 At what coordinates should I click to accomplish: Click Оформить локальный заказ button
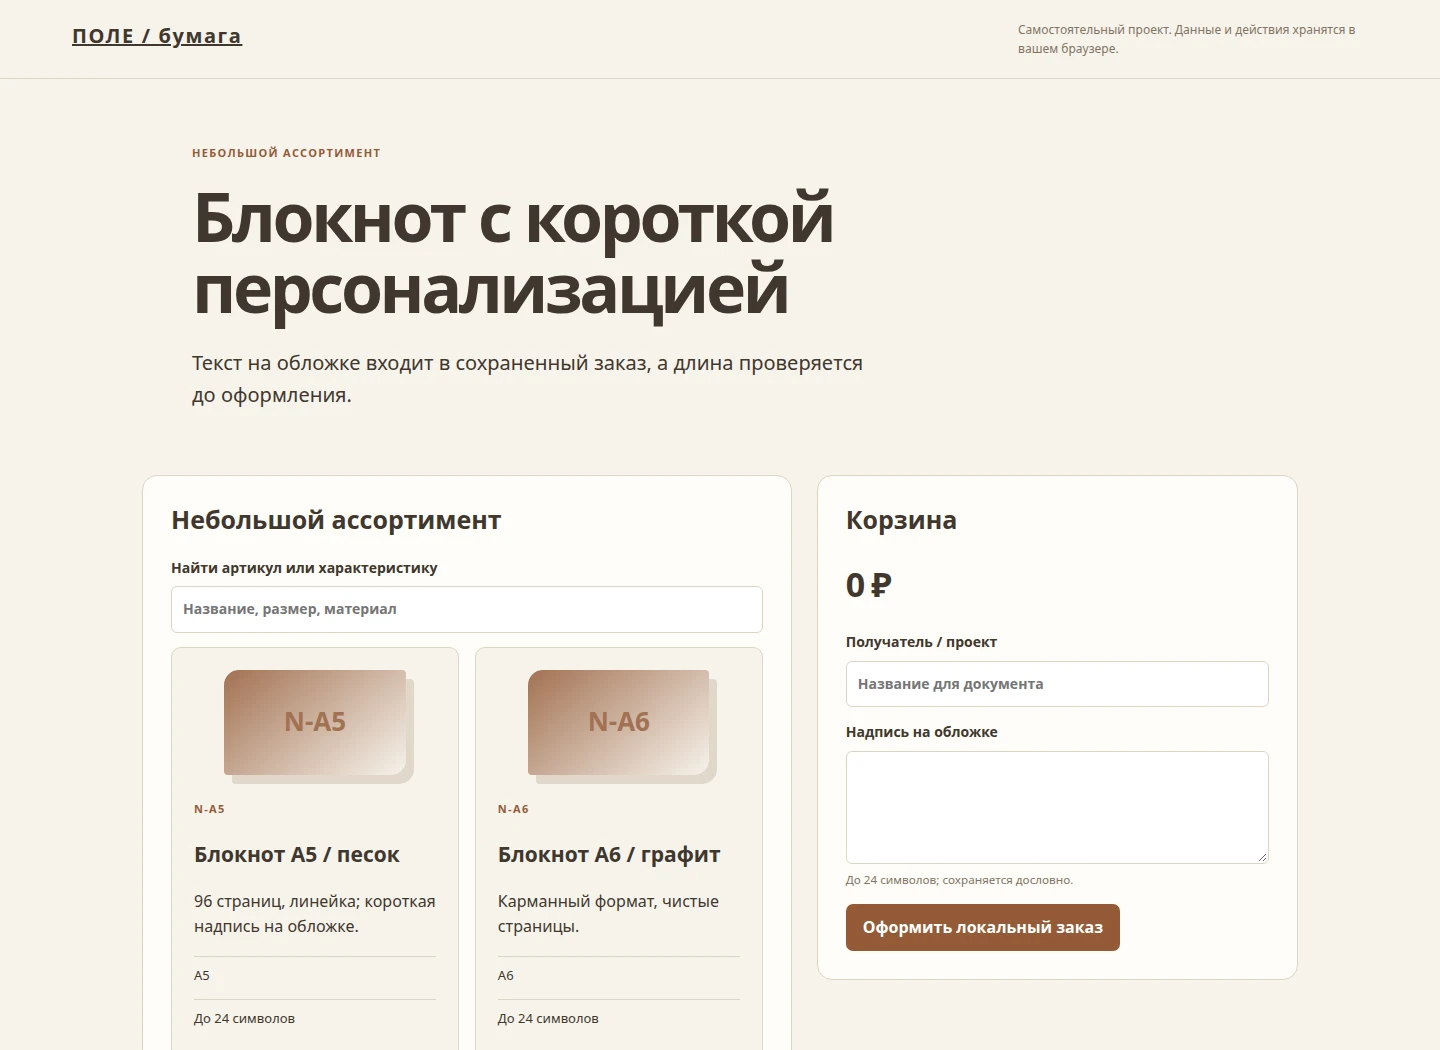pyautogui.click(x=983, y=927)
